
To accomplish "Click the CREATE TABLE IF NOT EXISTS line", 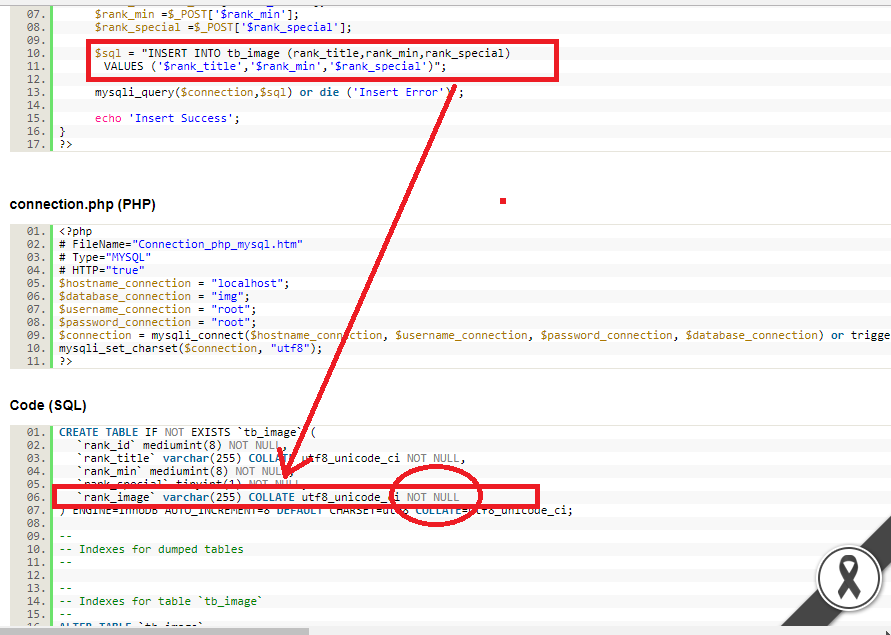I will tap(188, 432).
